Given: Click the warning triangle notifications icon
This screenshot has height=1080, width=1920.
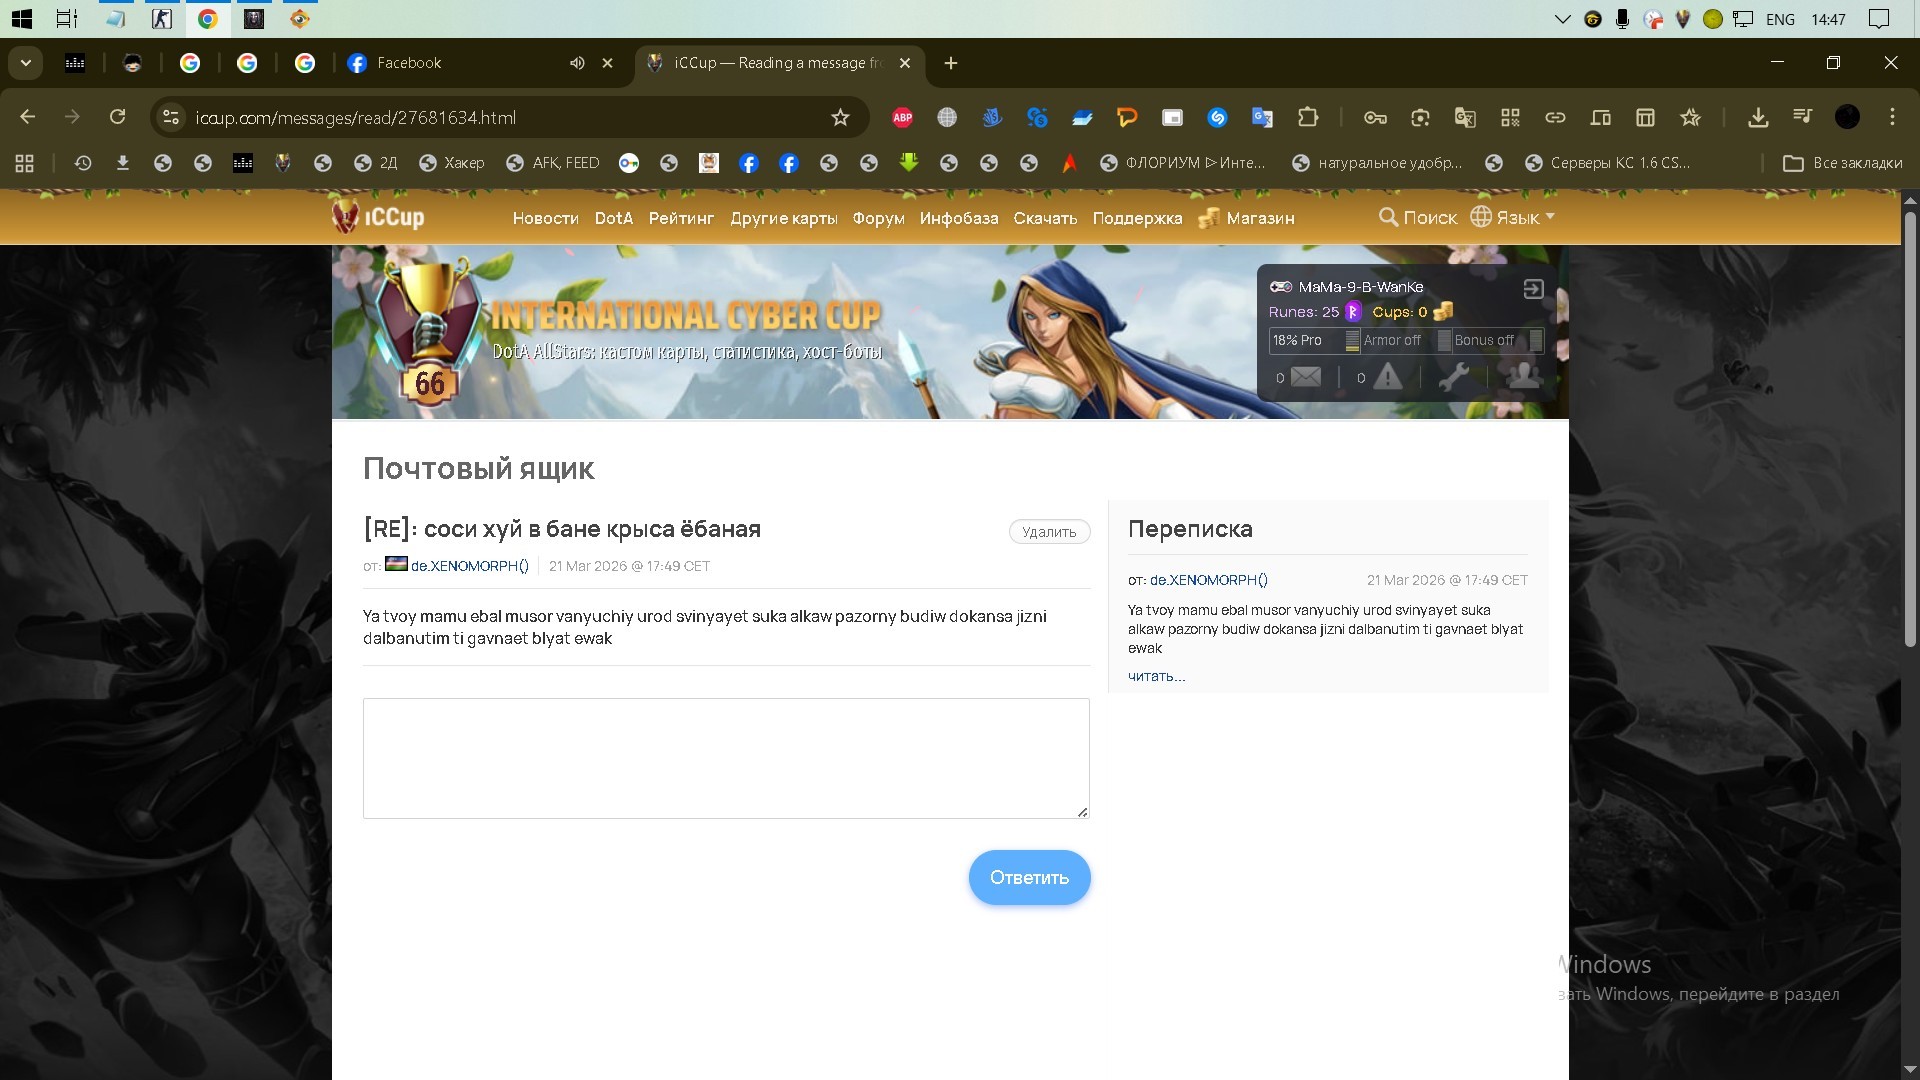Looking at the screenshot, I should [1387, 377].
